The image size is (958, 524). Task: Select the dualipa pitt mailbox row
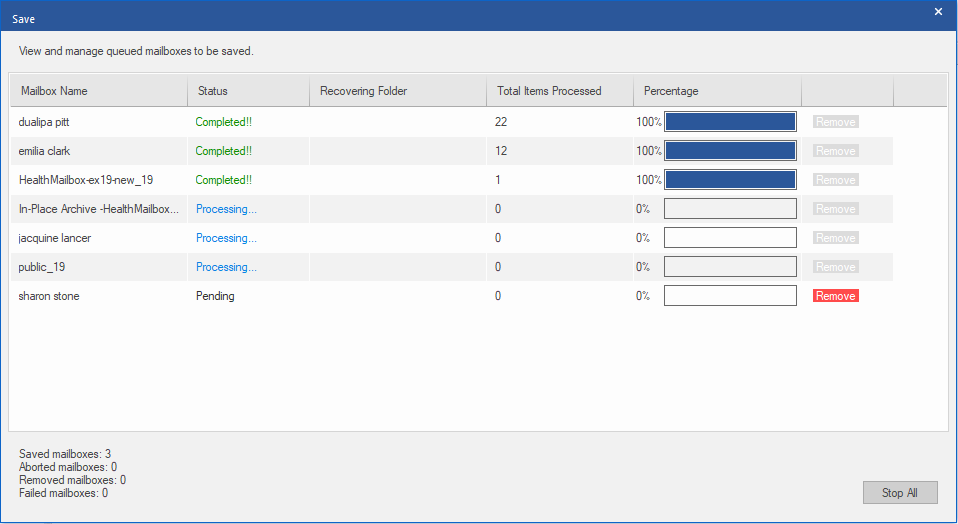[x=452, y=122]
